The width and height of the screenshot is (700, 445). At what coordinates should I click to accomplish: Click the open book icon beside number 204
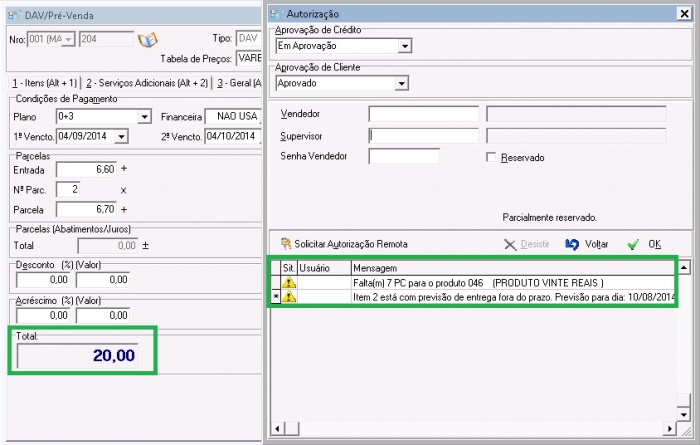148,39
